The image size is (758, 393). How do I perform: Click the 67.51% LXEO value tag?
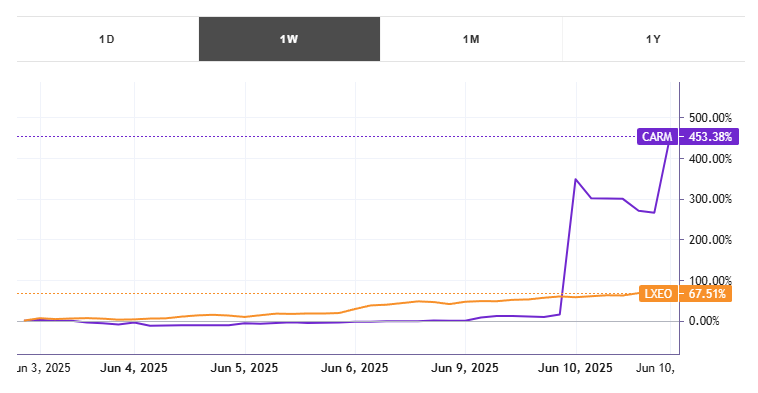pyautogui.click(x=706, y=293)
